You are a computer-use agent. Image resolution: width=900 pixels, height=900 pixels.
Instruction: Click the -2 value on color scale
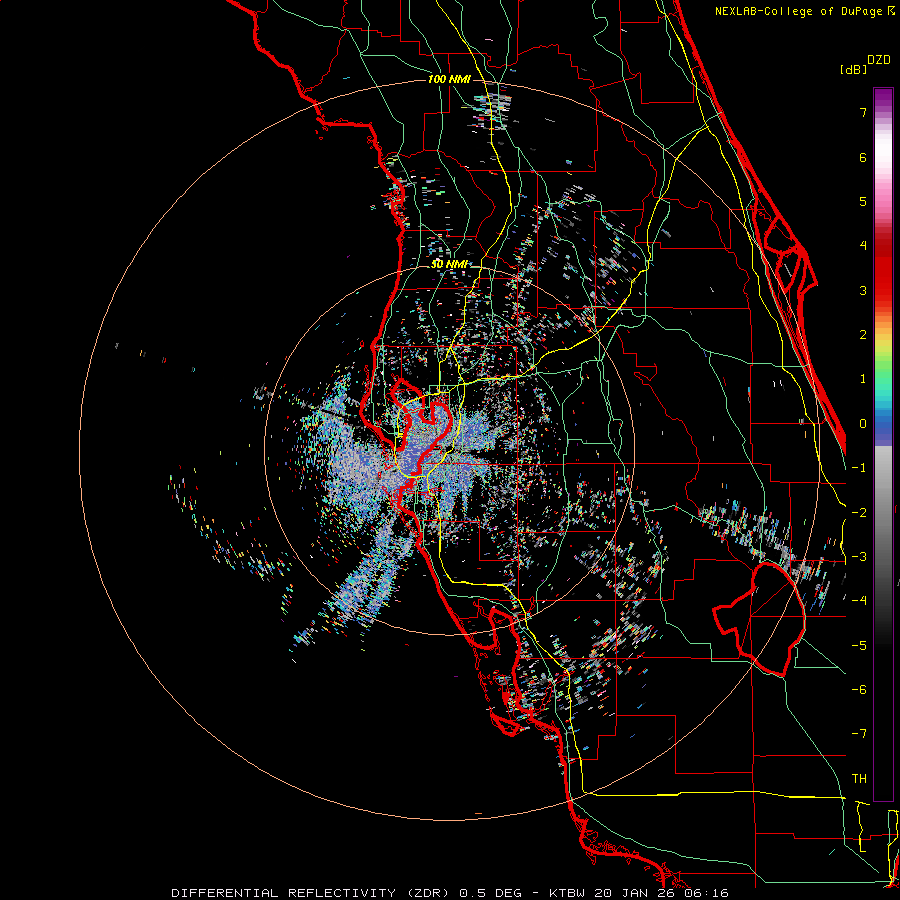(x=859, y=512)
